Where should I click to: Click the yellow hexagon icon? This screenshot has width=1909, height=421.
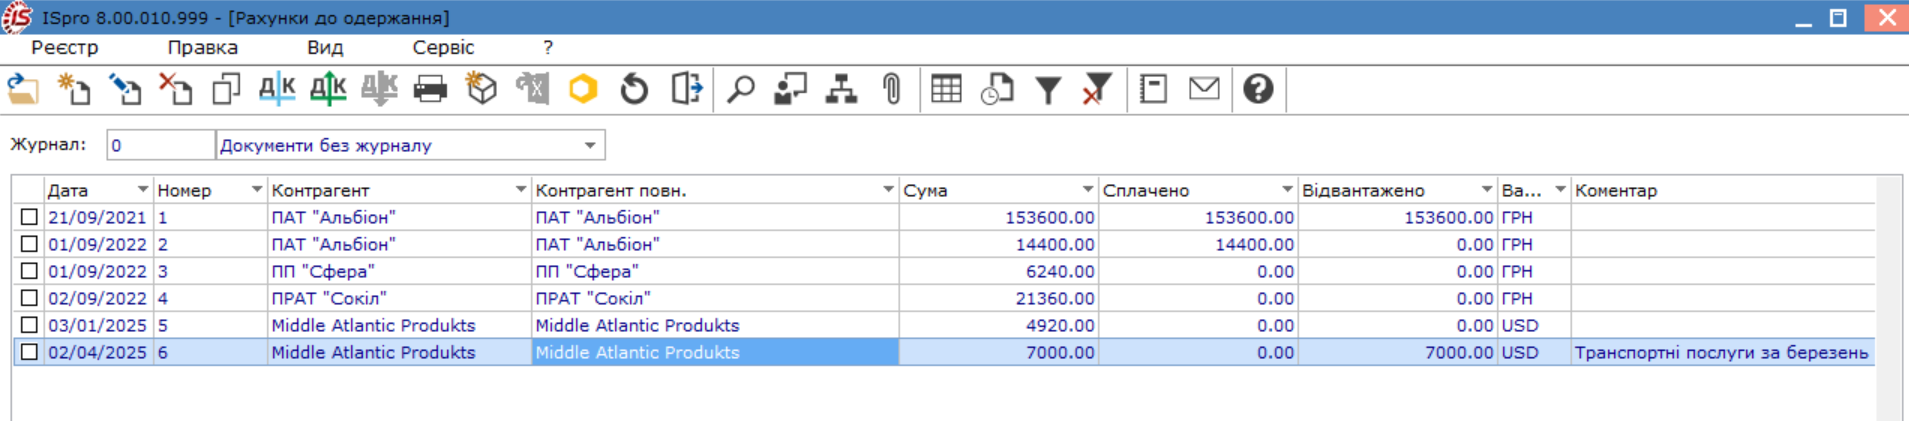[583, 90]
